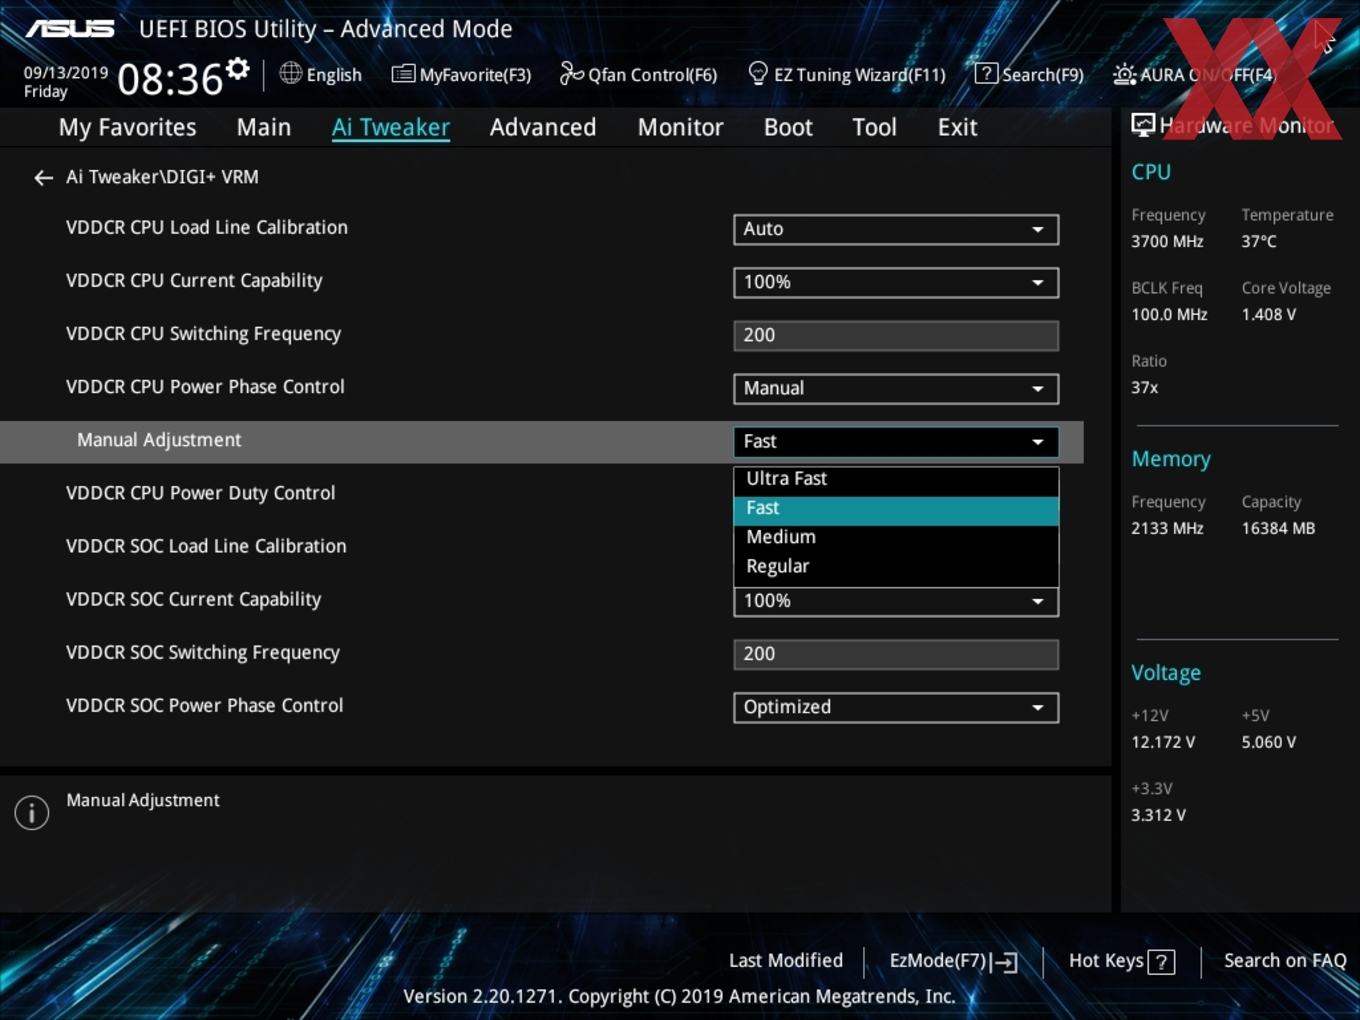Screen dimensions: 1360x1020
Task: Pick Regular from the dropdown list
Action: pyautogui.click(x=896, y=567)
